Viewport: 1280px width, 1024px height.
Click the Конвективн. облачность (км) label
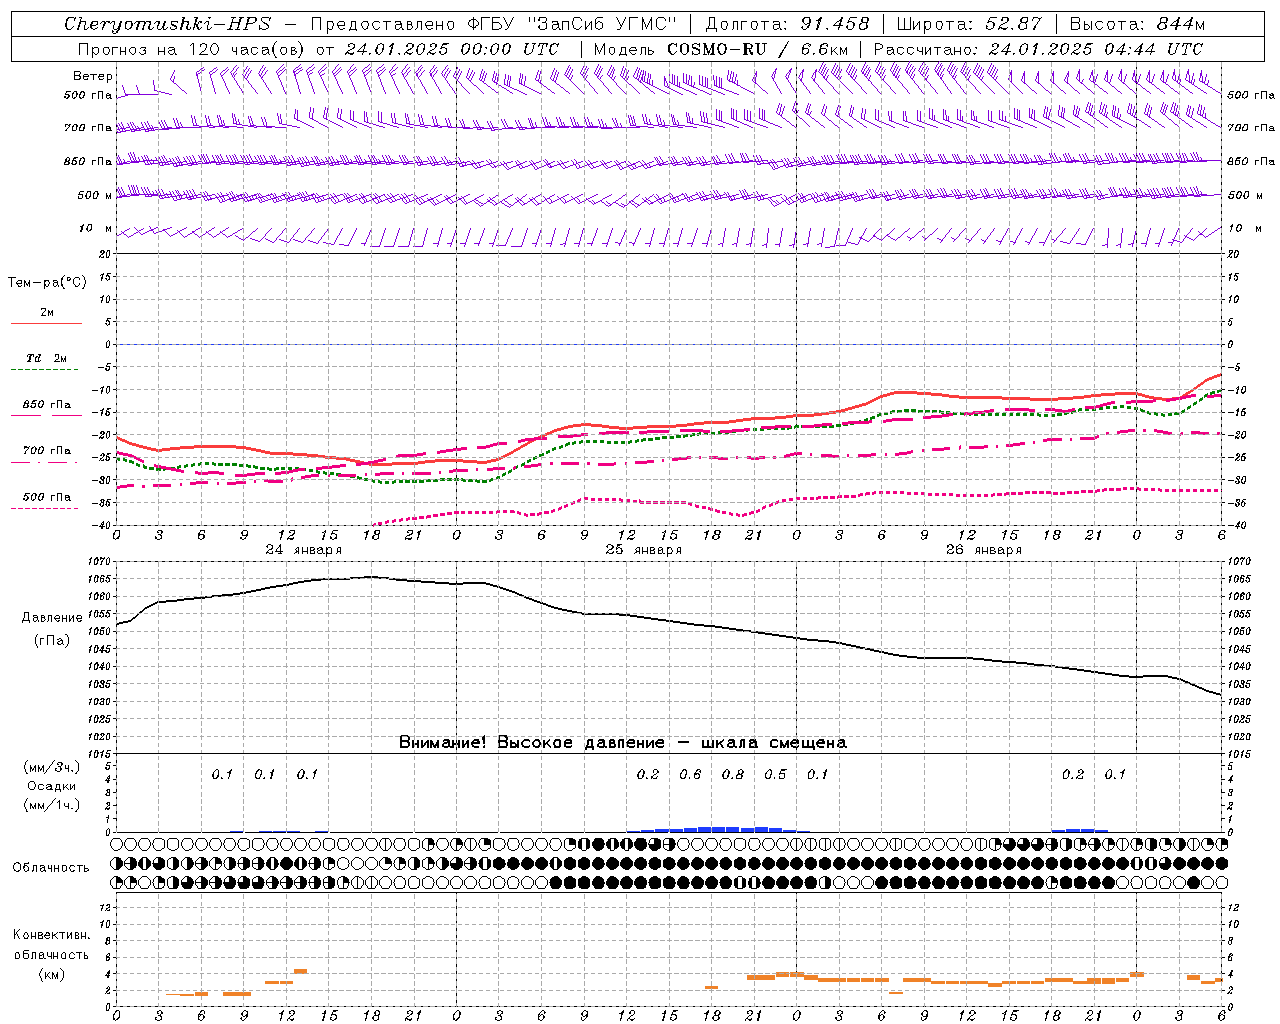[x=51, y=954]
